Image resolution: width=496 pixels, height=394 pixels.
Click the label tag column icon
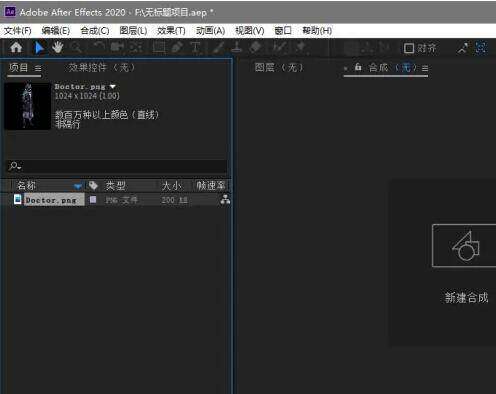93,185
